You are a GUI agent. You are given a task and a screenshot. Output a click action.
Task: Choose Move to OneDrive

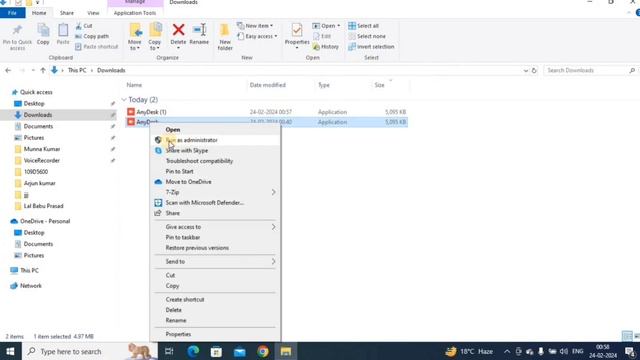(x=216, y=182)
